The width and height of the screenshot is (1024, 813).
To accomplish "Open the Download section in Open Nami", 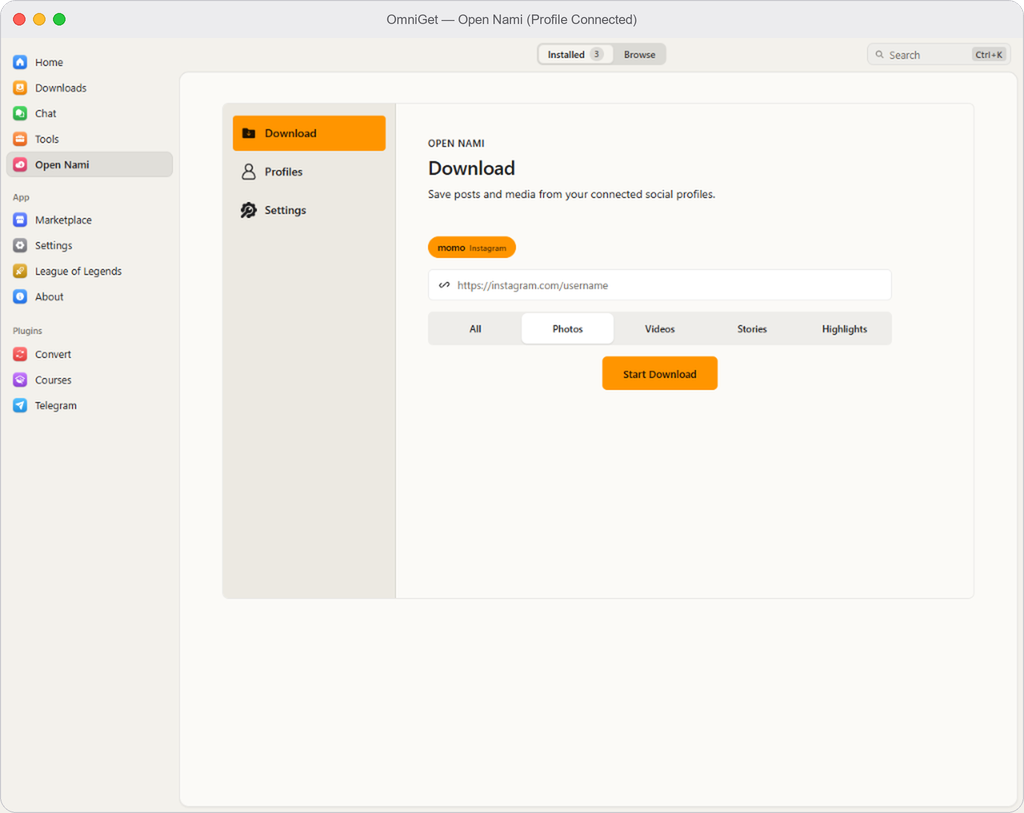I will click(309, 133).
